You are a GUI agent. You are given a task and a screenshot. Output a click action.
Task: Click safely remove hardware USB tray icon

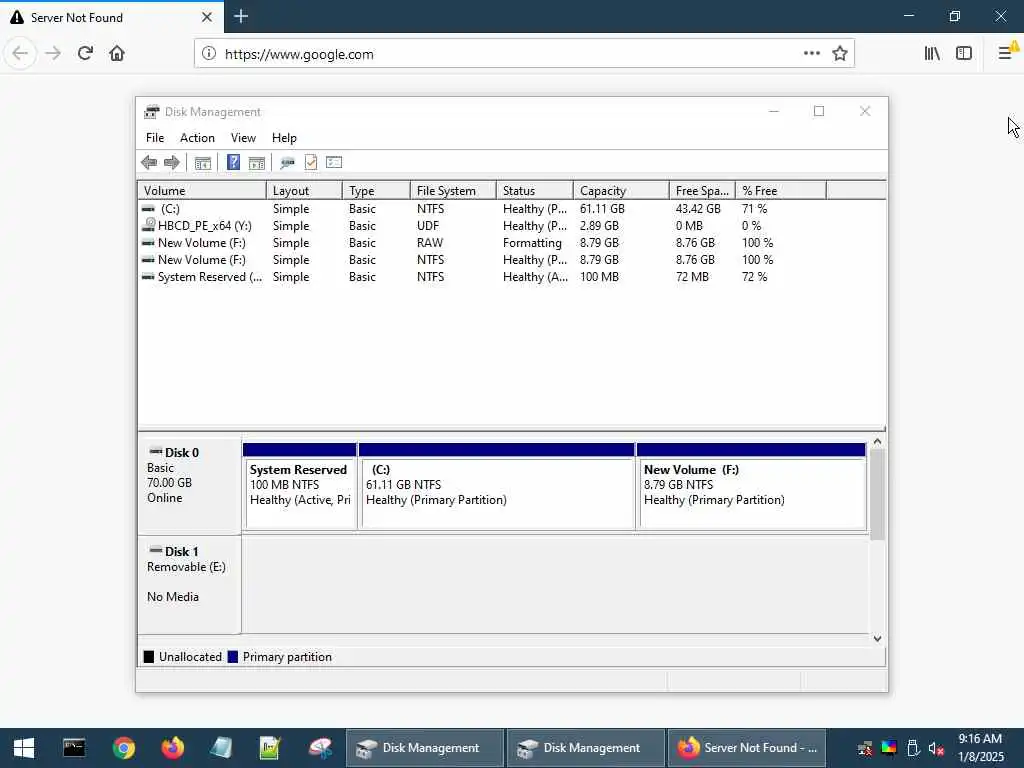click(x=913, y=748)
